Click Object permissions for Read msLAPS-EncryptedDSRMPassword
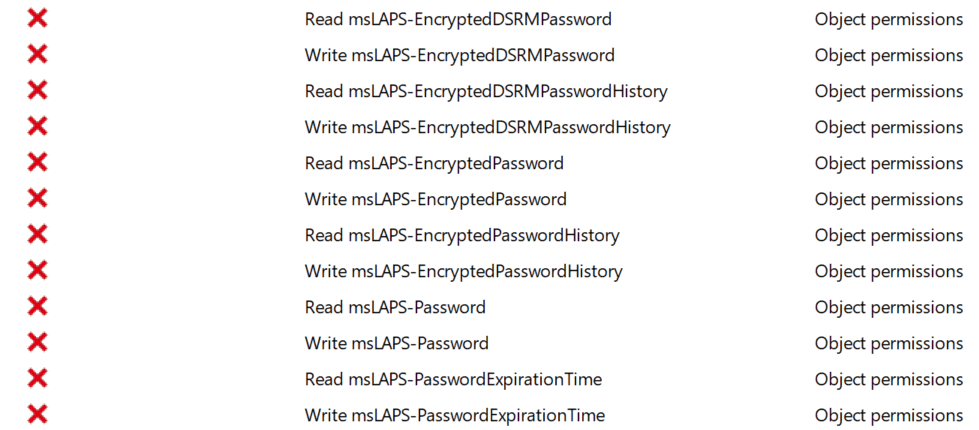Image resolution: width=979 pixels, height=430 pixels. (889, 19)
